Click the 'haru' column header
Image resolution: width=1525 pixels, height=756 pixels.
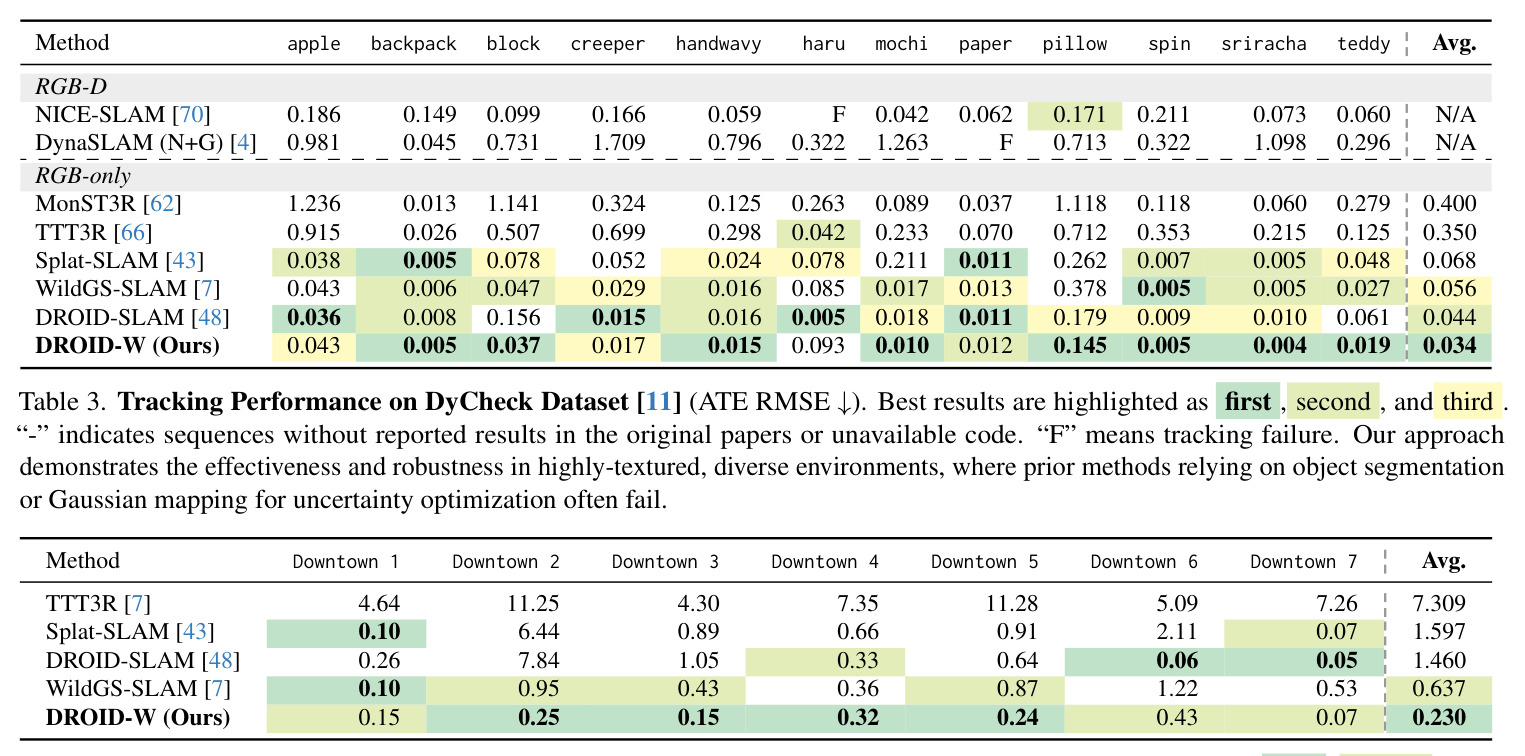click(x=823, y=44)
